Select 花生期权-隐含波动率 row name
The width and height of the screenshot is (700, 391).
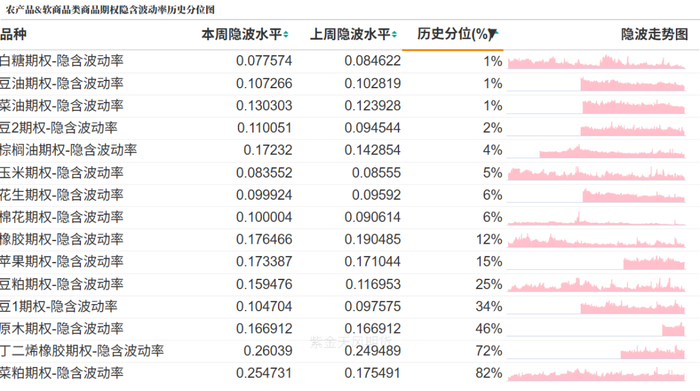[62, 195]
